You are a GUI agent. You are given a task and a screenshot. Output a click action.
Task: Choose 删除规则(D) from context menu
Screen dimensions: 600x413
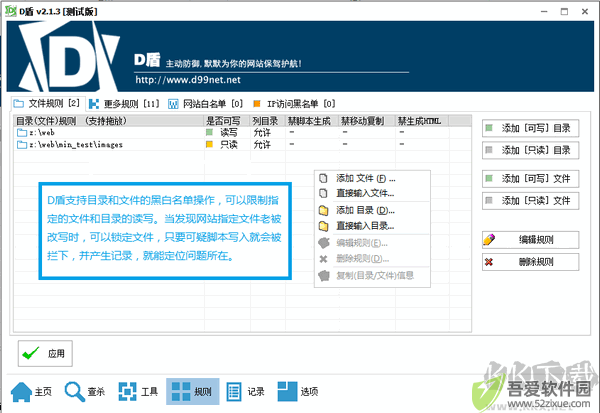click(372, 259)
